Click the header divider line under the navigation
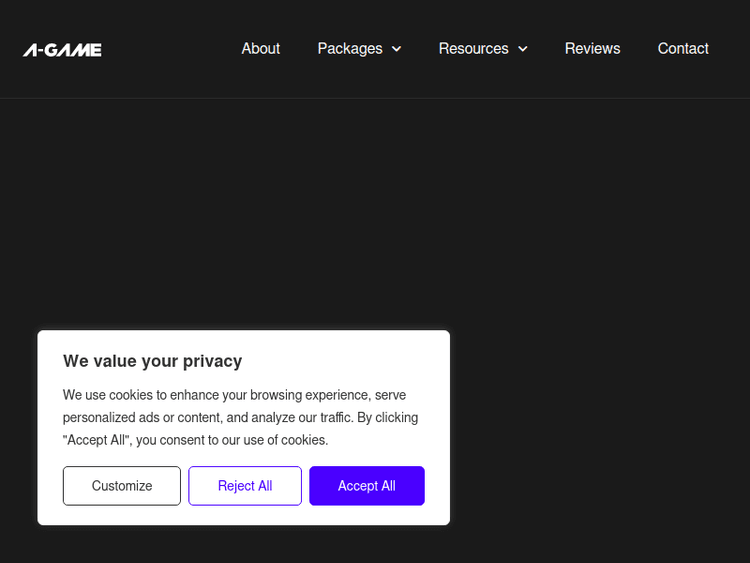This screenshot has width=750, height=563. (375, 98)
